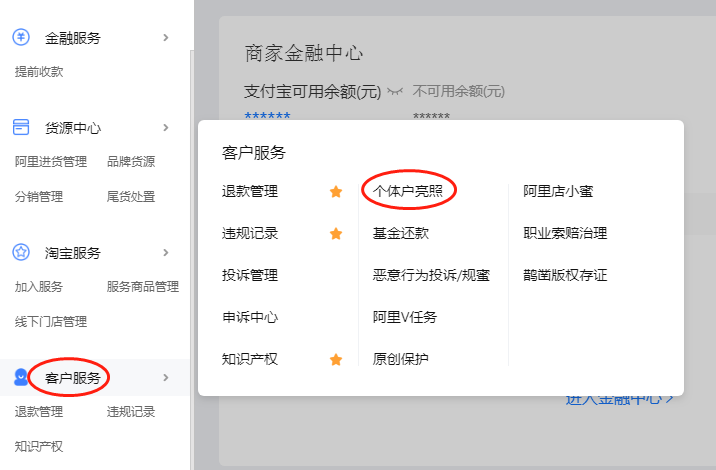The image size is (716, 470).
Task: Toggle the star beside 违规记录 in popup
Action: [336, 233]
